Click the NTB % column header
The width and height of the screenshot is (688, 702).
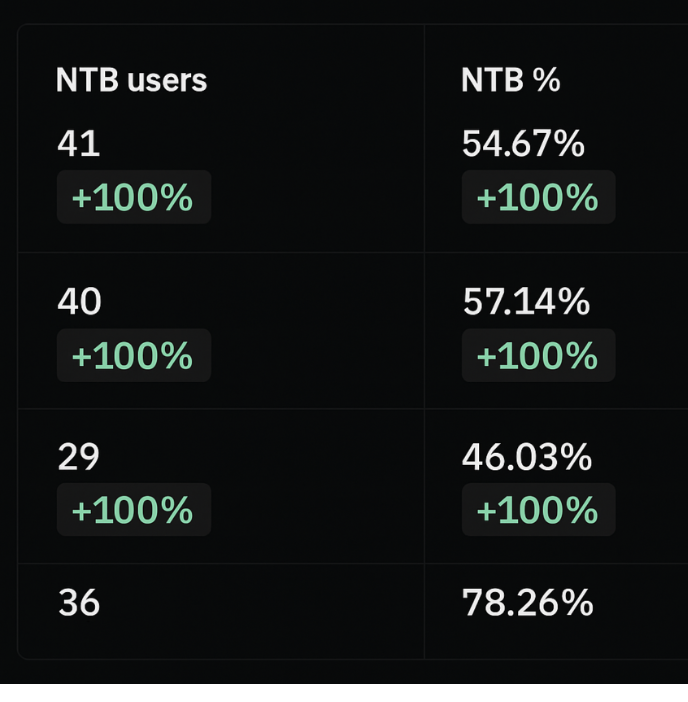511,81
